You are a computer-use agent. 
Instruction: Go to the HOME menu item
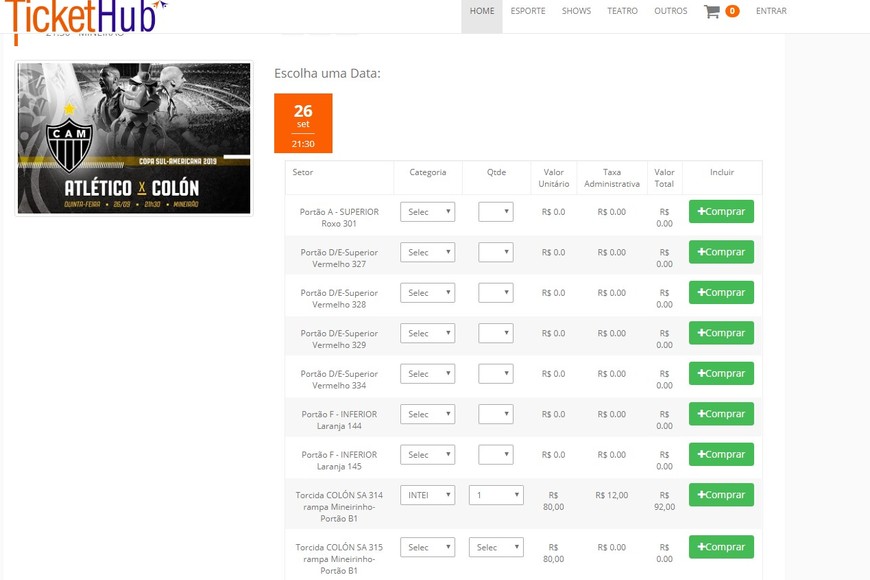(x=482, y=12)
